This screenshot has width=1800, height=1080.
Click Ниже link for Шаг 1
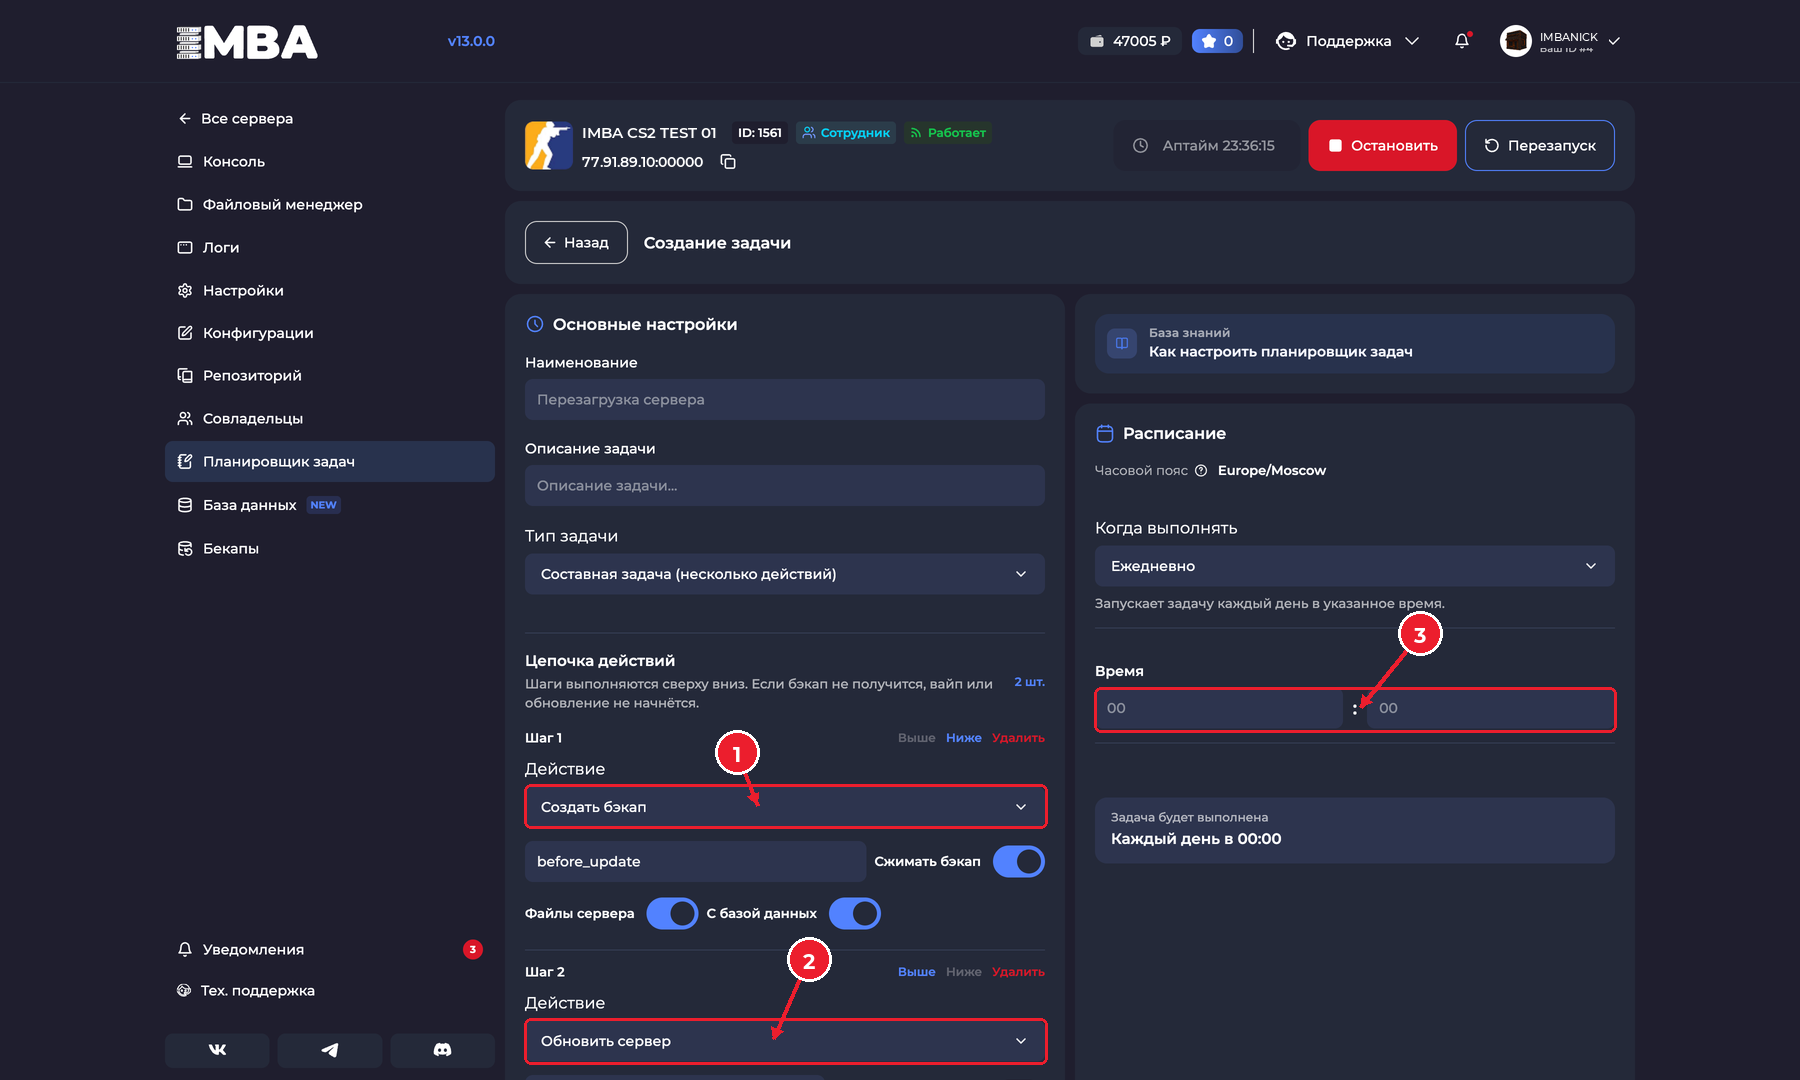(x=963, y=738)
